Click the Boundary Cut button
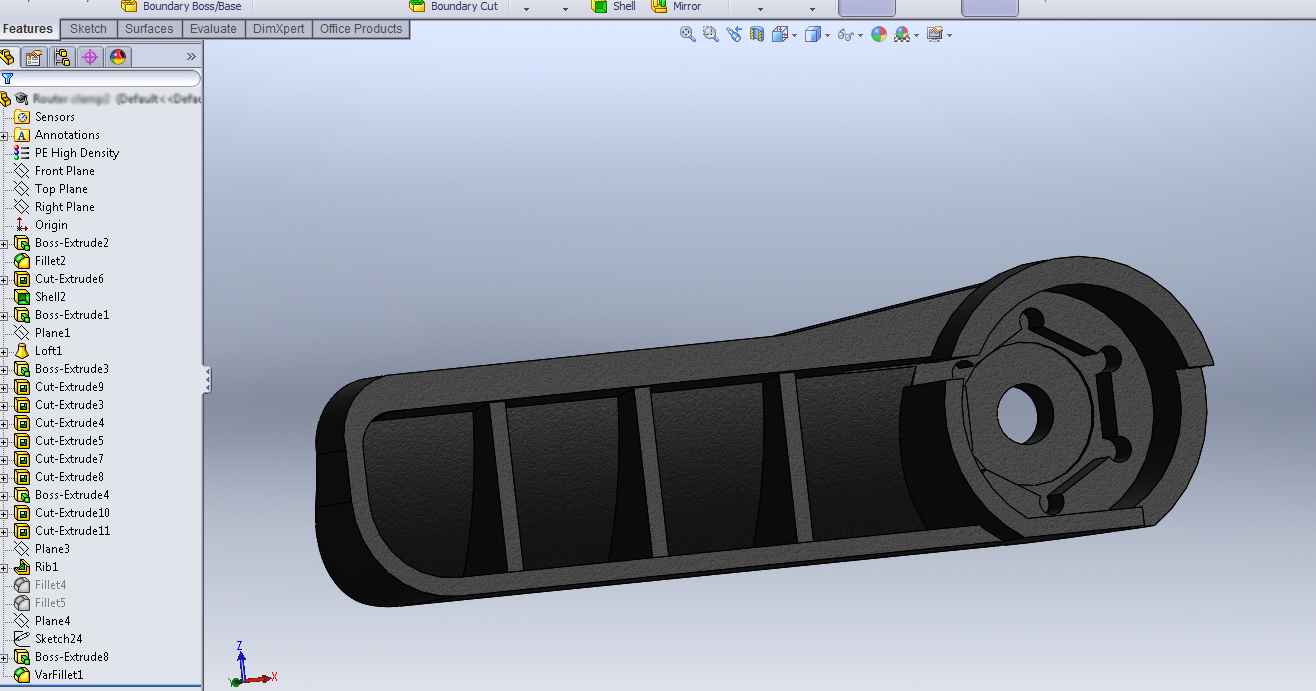 (453, 6)
